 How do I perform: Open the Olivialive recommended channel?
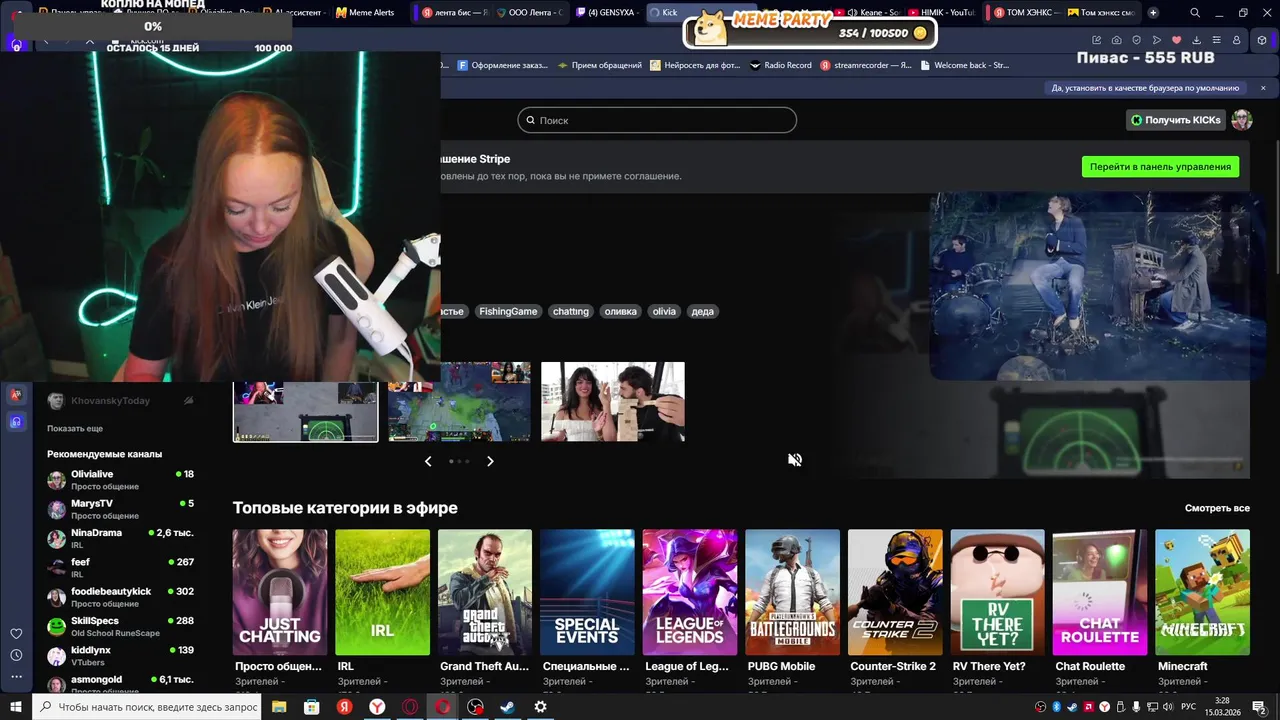120,479
